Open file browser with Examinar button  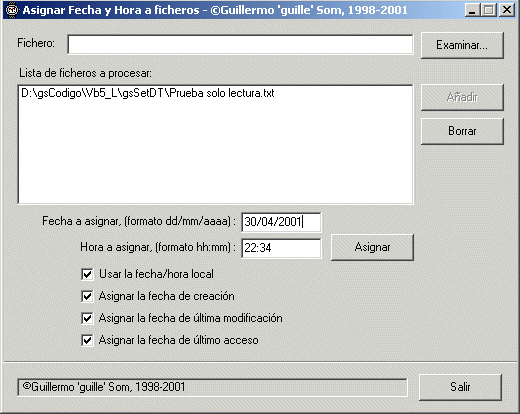click(x=462, y=45)
